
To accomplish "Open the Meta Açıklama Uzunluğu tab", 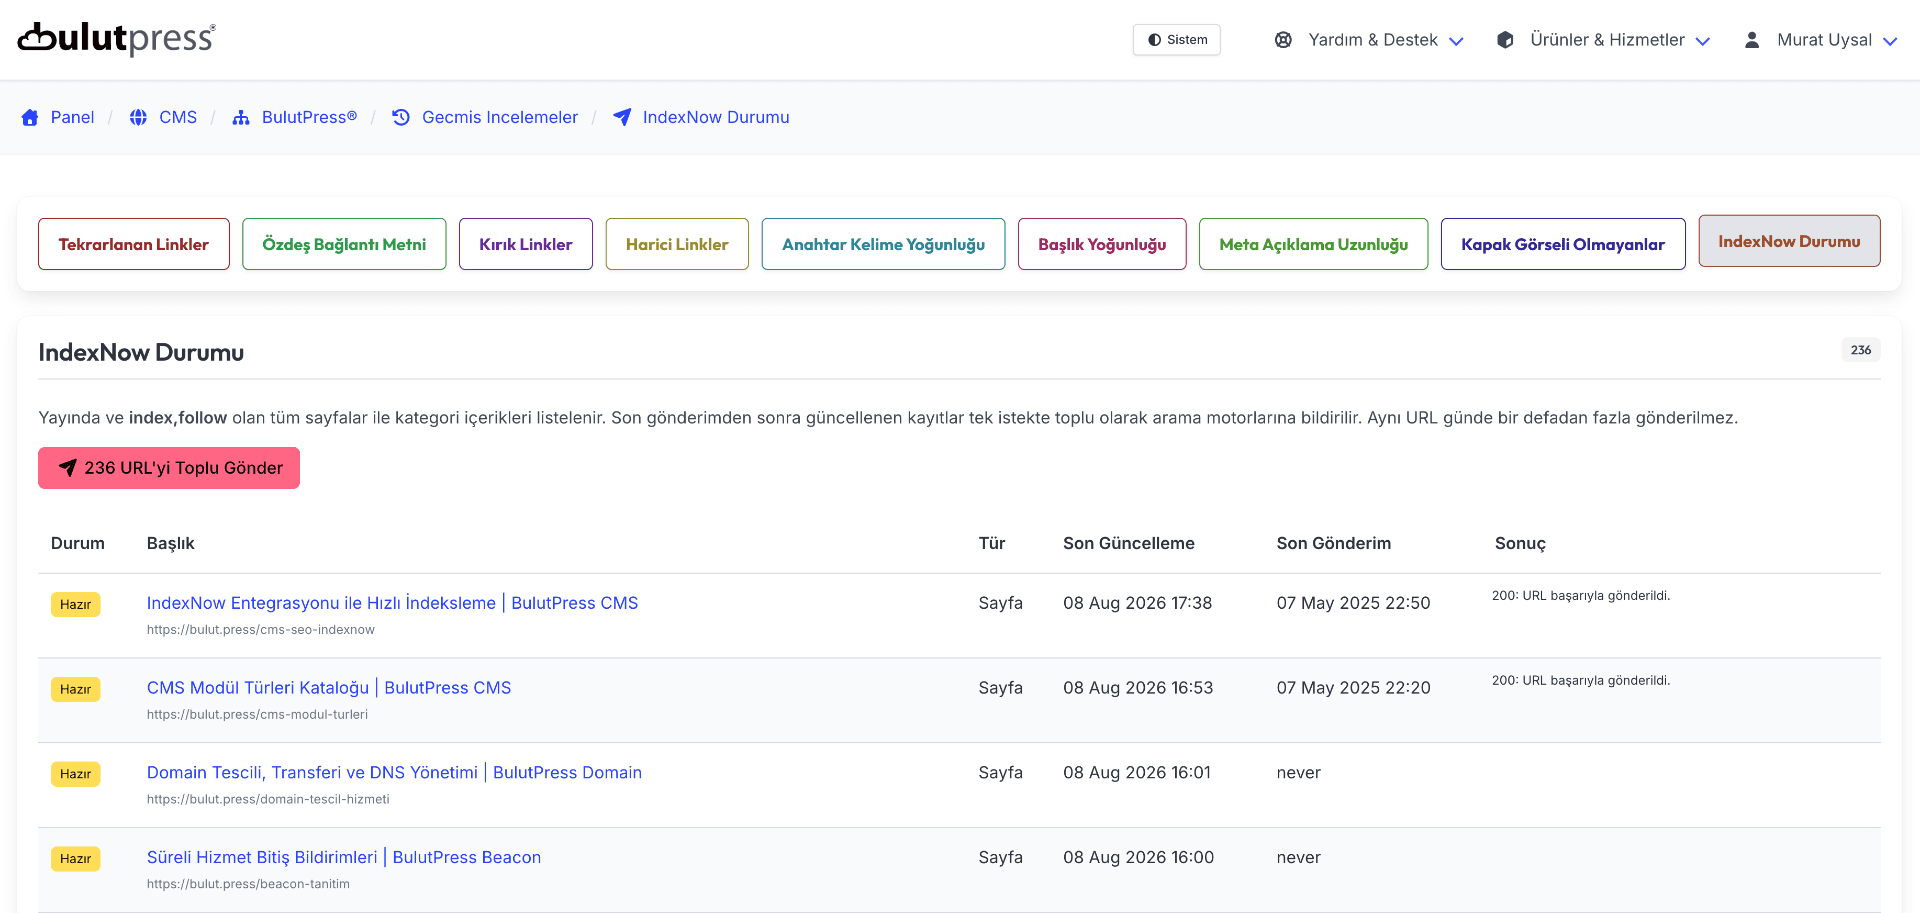I will 1314,244.
